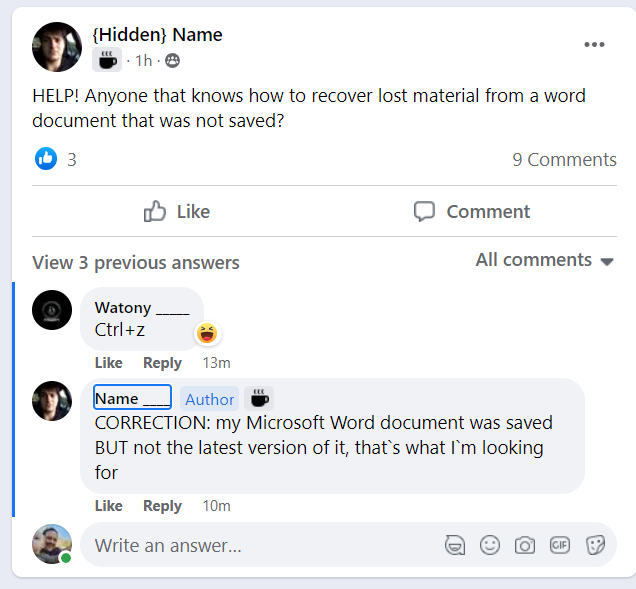Click the coffee cup badge under the poster's name
636x589 pixels.
coord(107,60)
